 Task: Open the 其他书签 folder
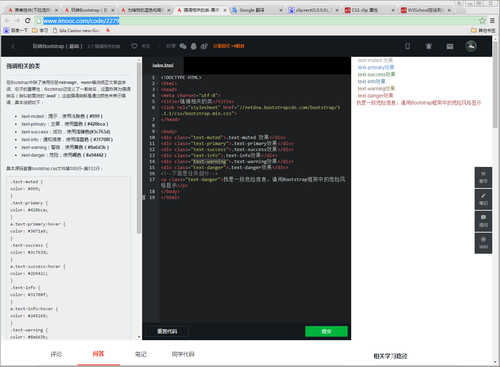483,30
